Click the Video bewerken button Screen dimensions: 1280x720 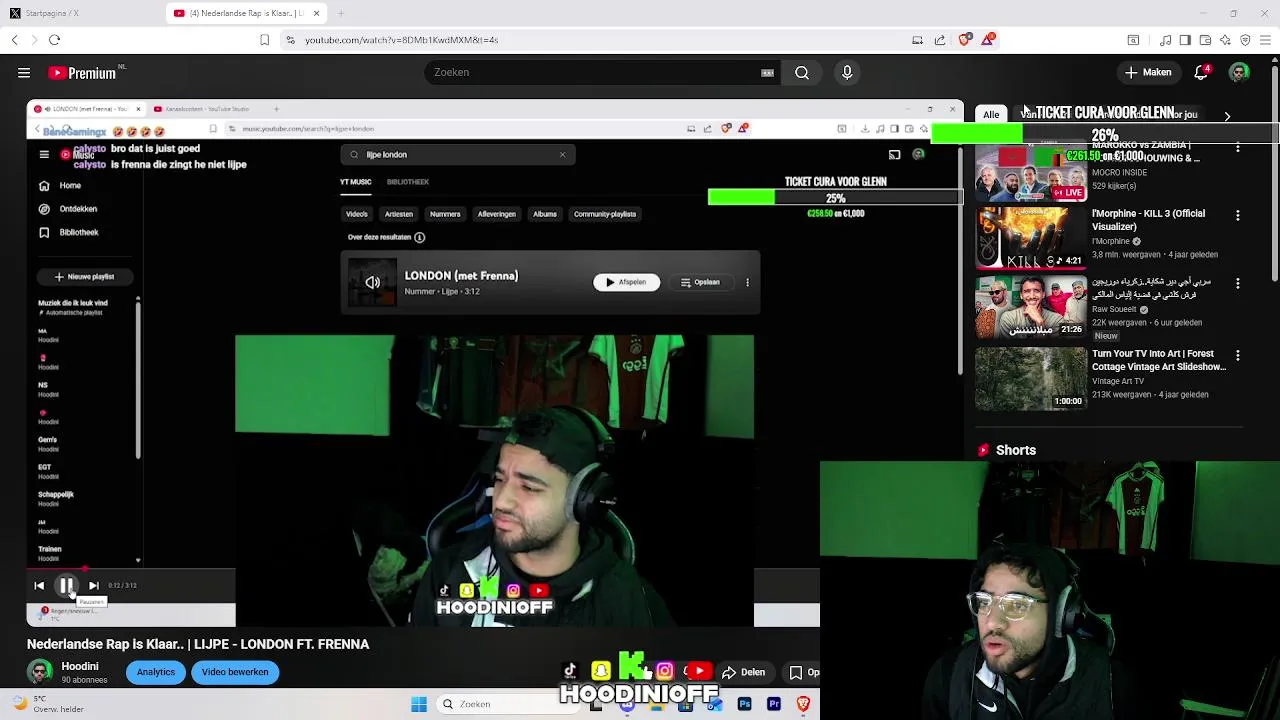[235, 672]
